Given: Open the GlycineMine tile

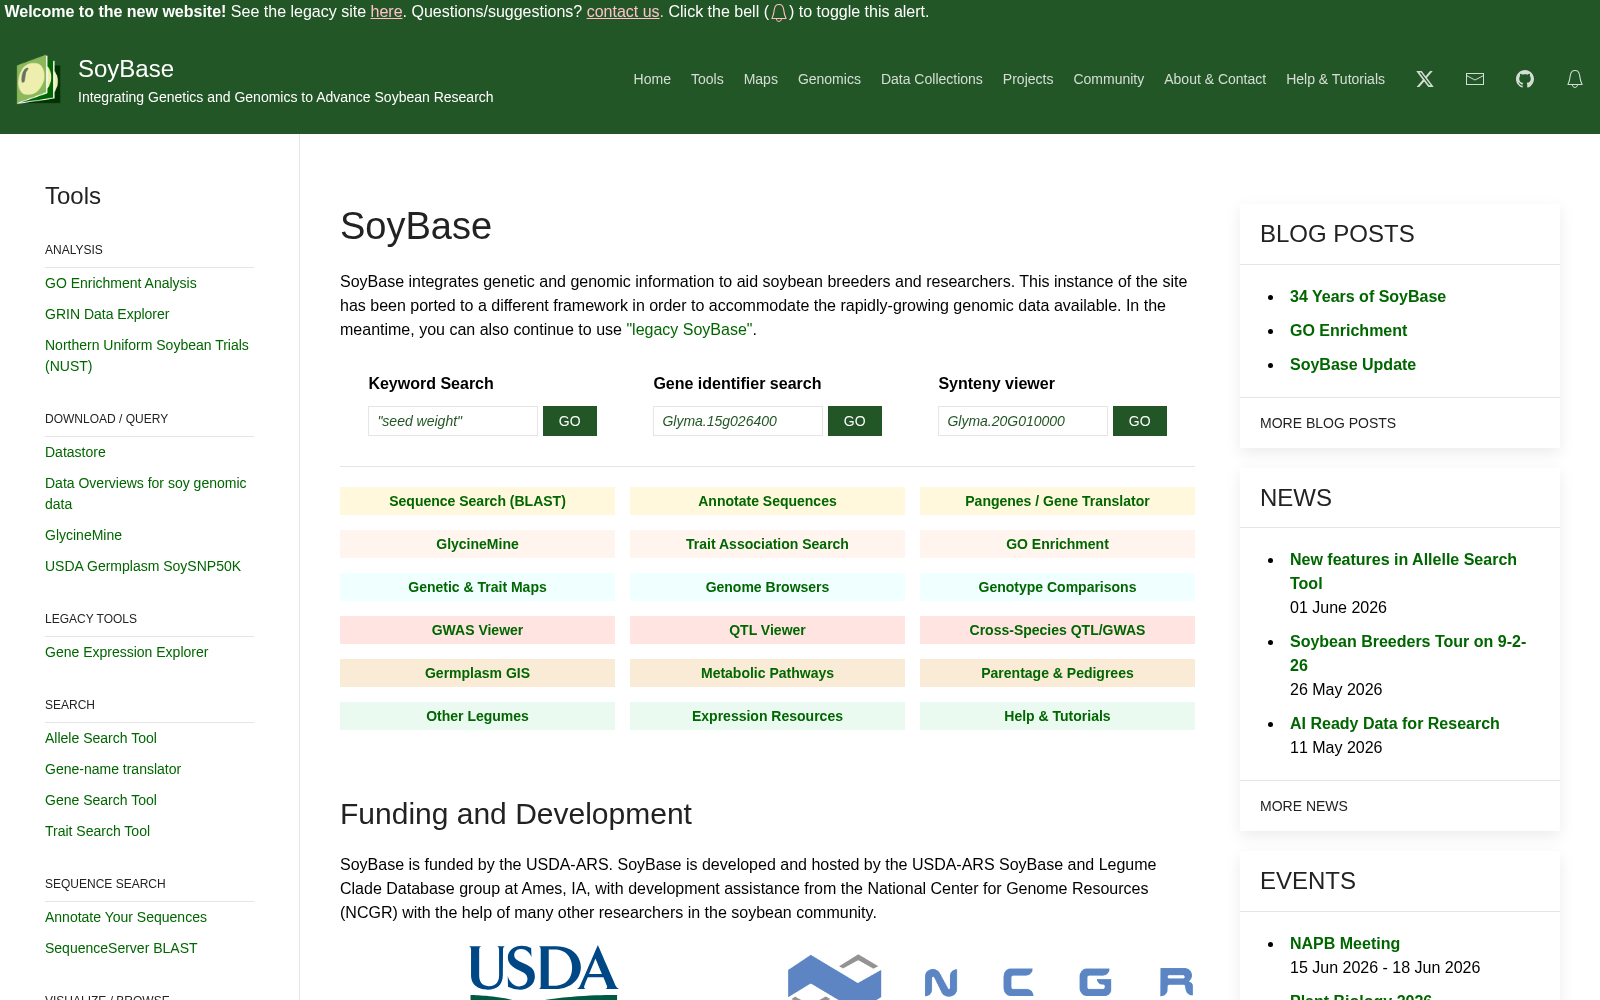Looking at the screenshot, I should (477, 544).
